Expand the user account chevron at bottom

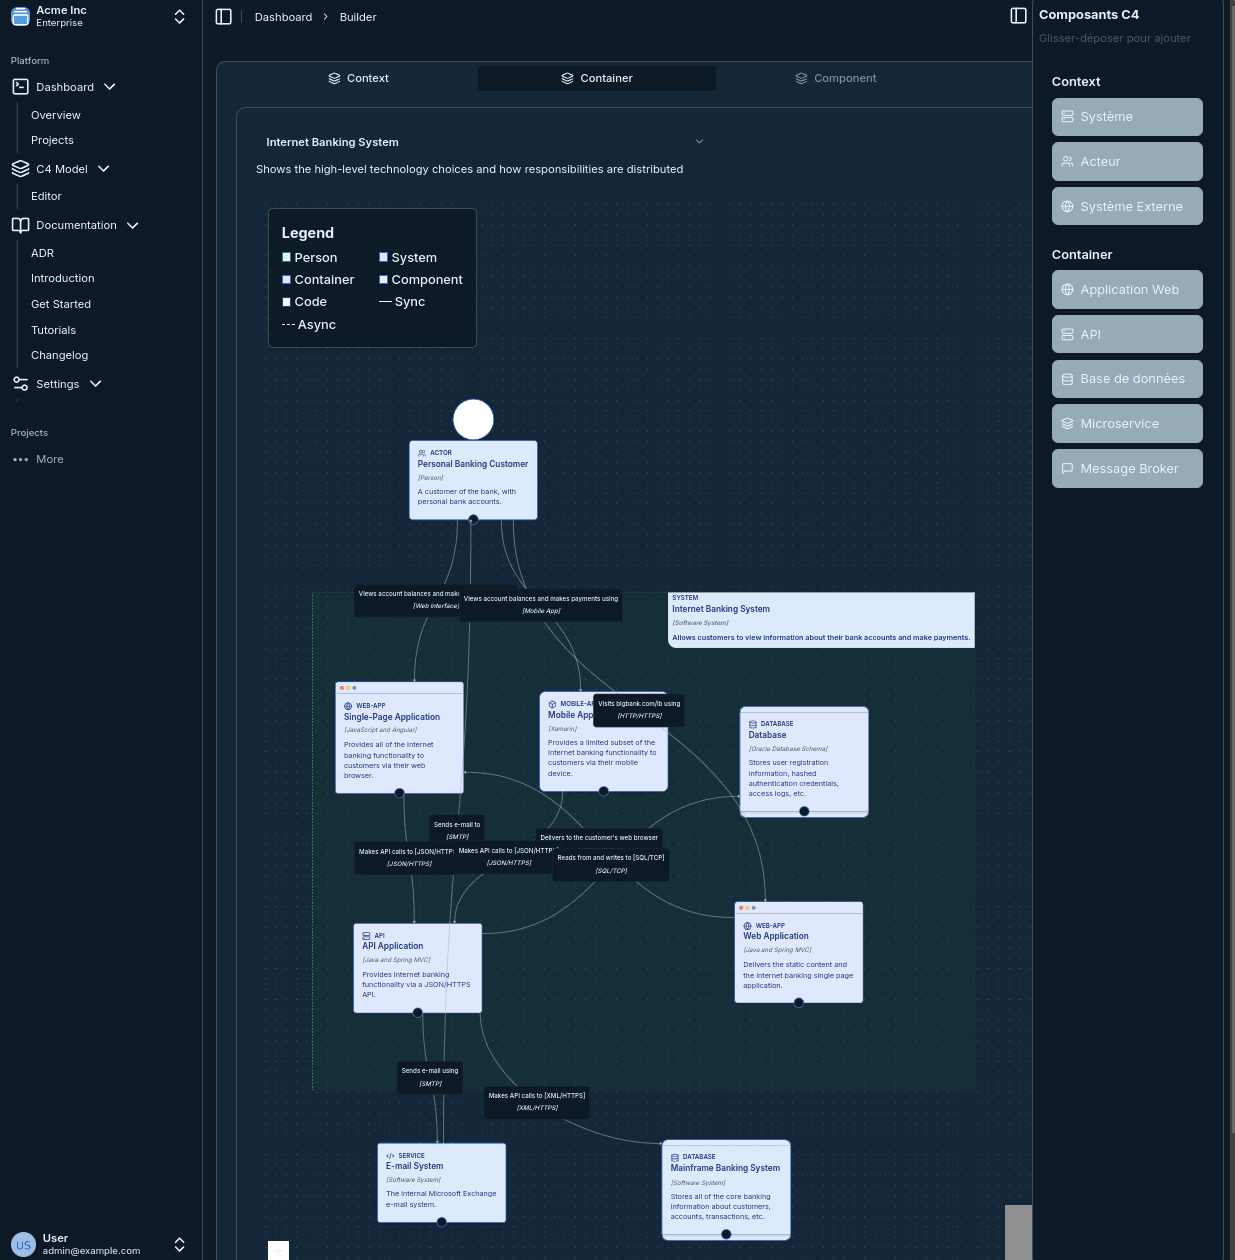click(x=179, y=1244)
